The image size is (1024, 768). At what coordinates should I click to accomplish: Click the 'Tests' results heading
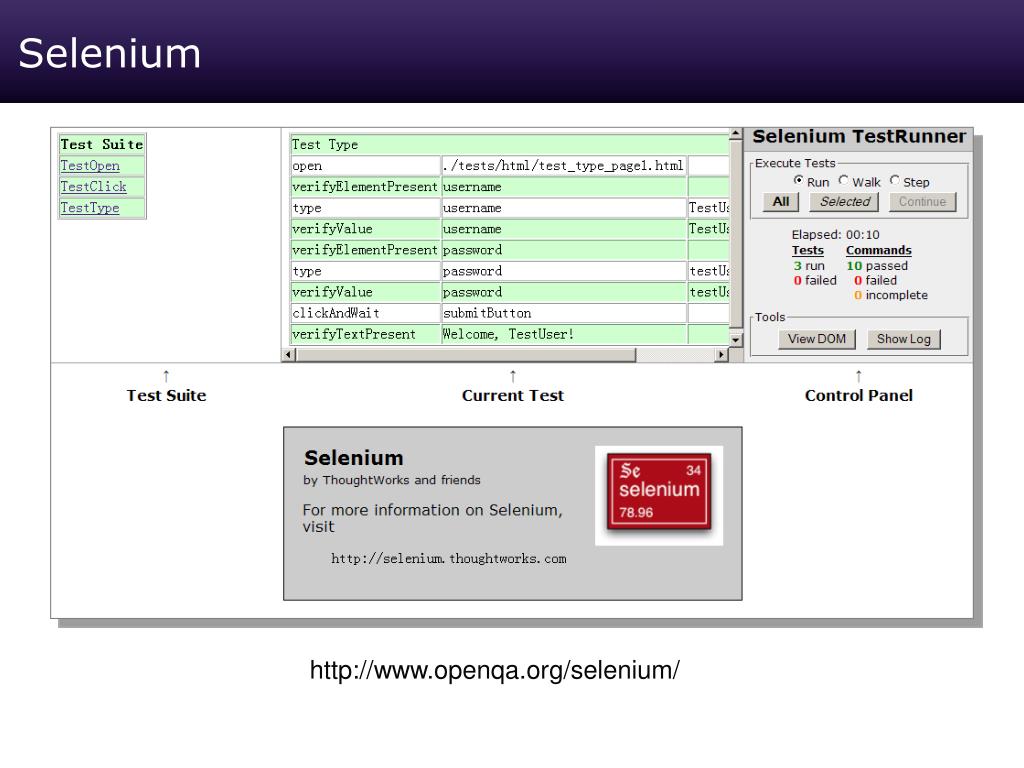[808, 250]
